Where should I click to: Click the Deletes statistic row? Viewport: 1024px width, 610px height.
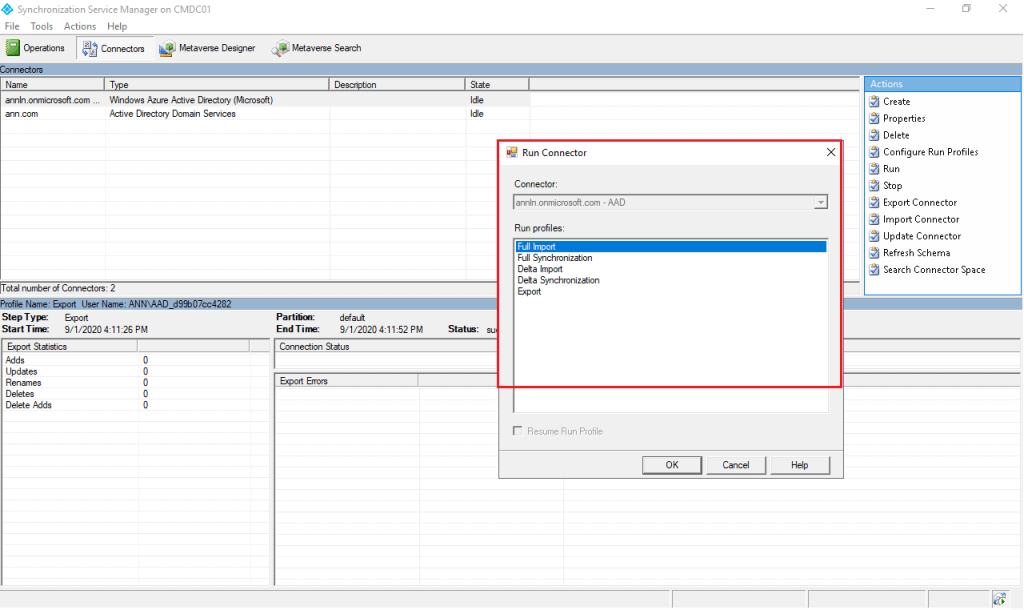pos(136,394)
